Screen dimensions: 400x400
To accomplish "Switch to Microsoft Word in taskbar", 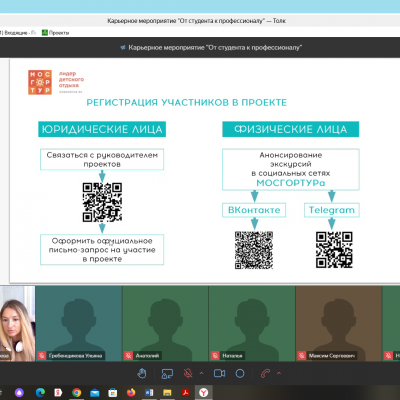I will [149, 393].
